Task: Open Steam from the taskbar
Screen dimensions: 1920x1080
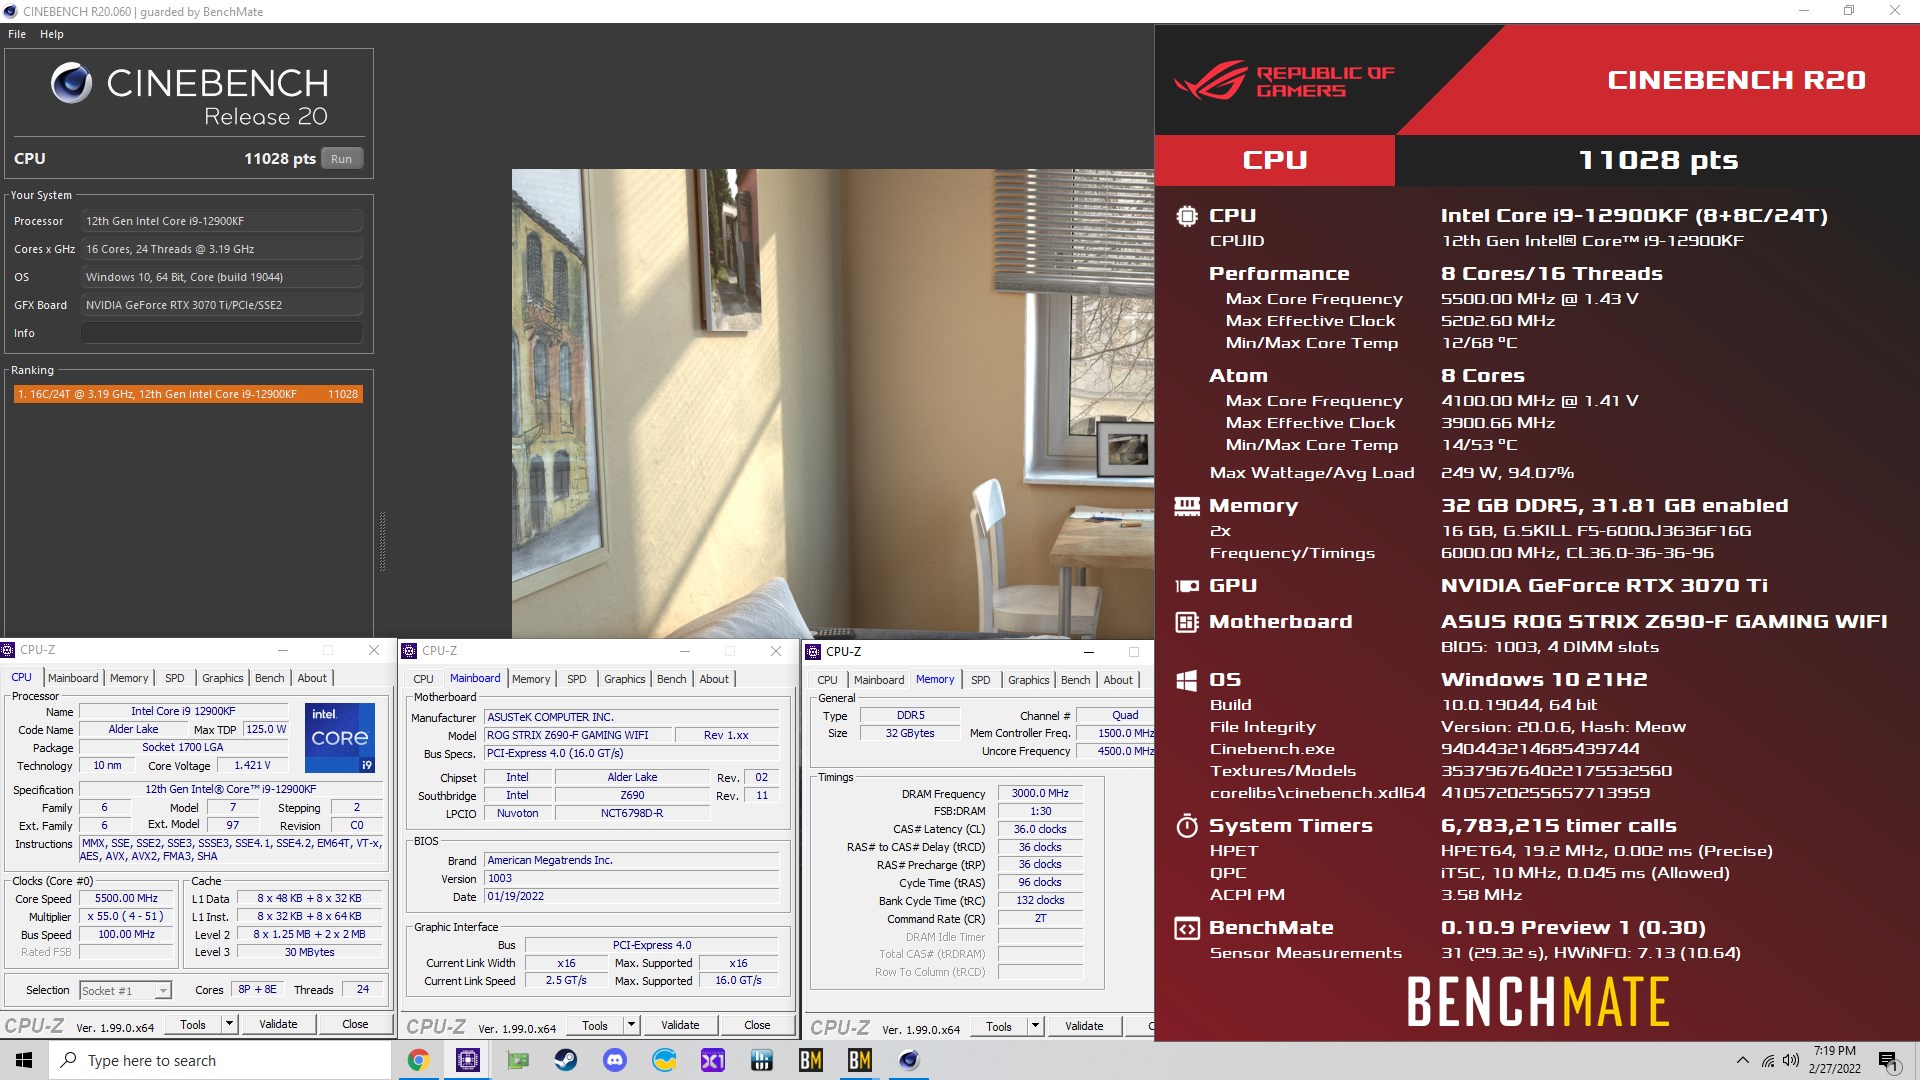Action: 566,1060
